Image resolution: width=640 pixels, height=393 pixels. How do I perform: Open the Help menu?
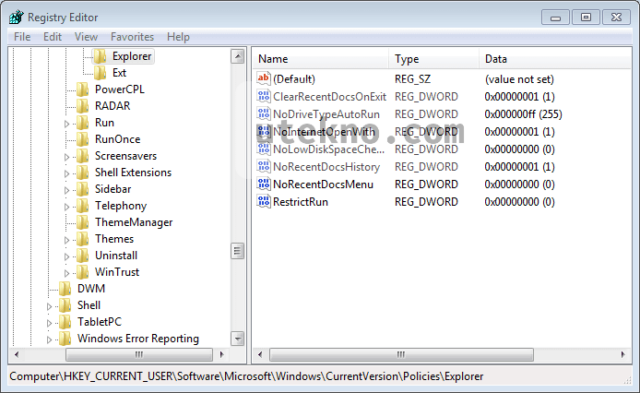click(178, 37)
